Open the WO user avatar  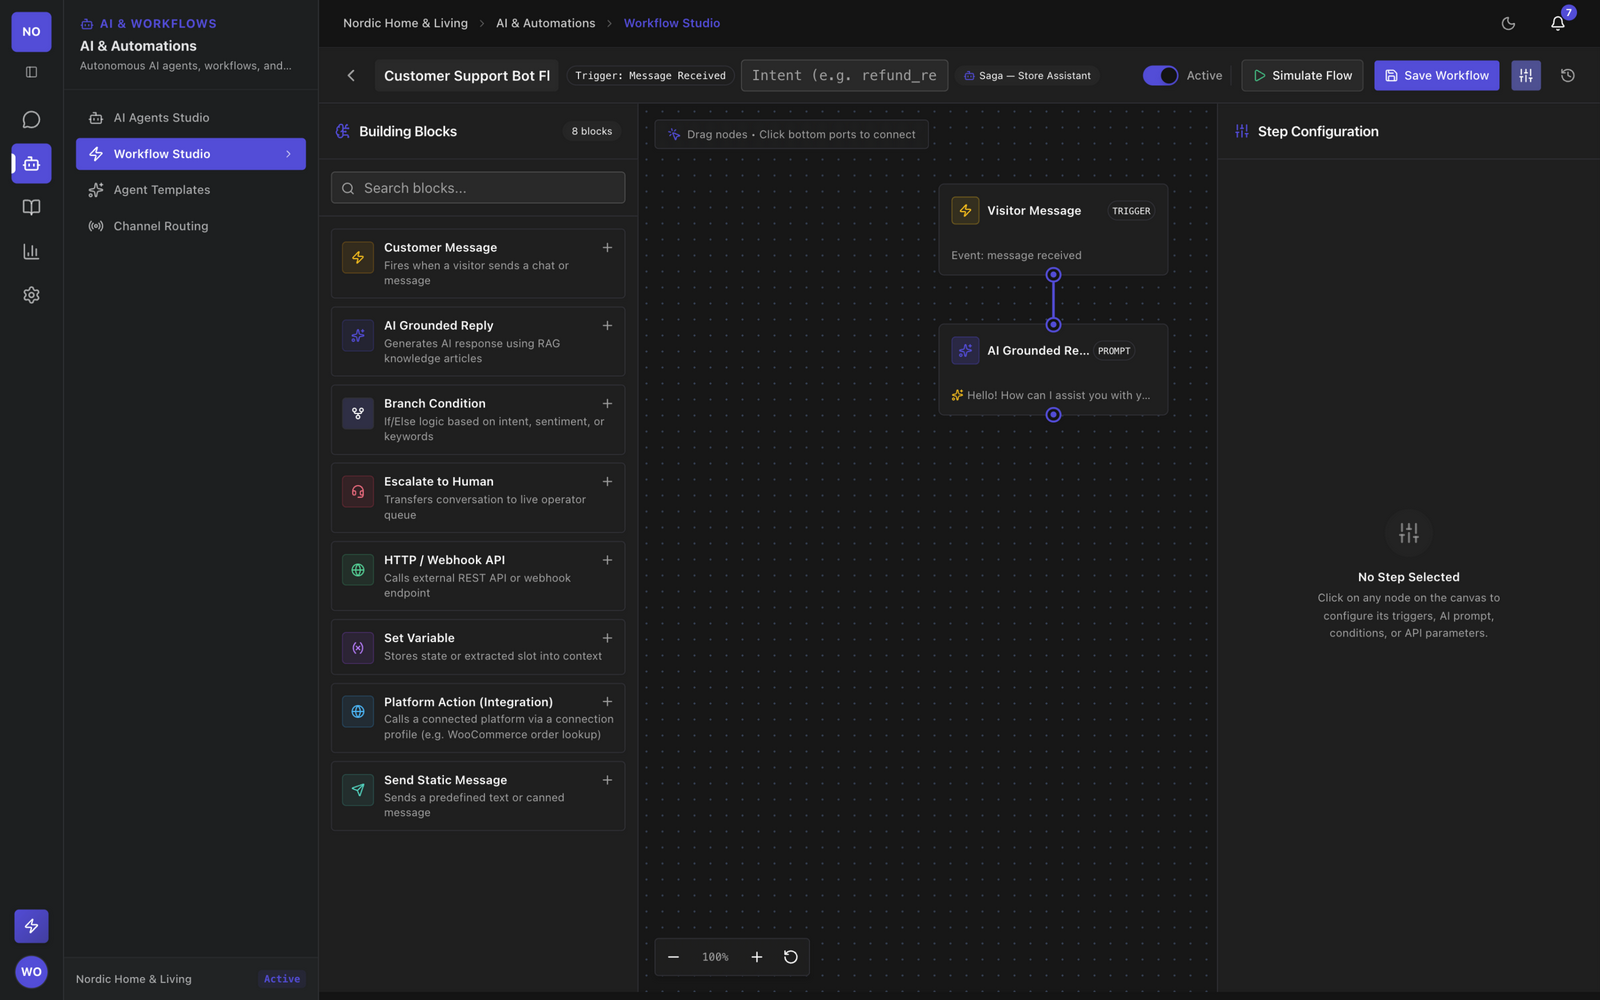click(x=31, y=971)
